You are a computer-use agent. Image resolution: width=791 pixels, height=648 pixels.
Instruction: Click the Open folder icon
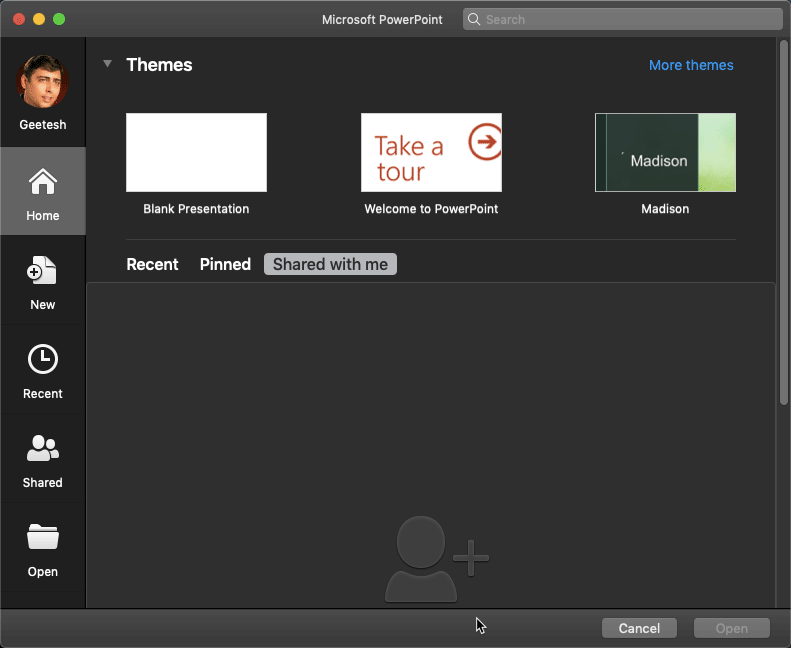click(43, 538)
